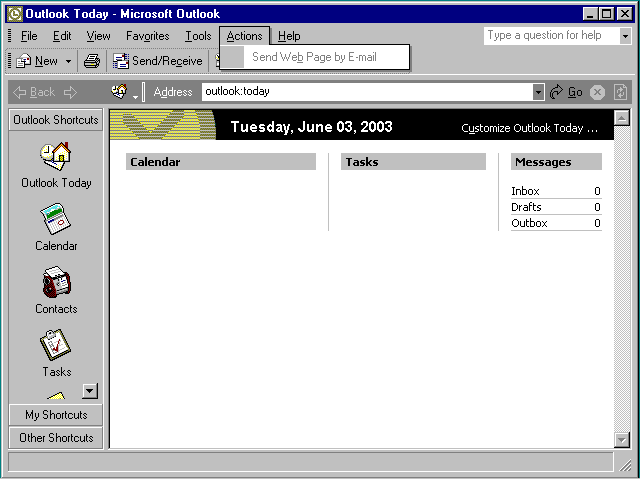Open the Favorites menu
Image resolution: width=640 pixels, height=480 pixels.
point(147,36)
